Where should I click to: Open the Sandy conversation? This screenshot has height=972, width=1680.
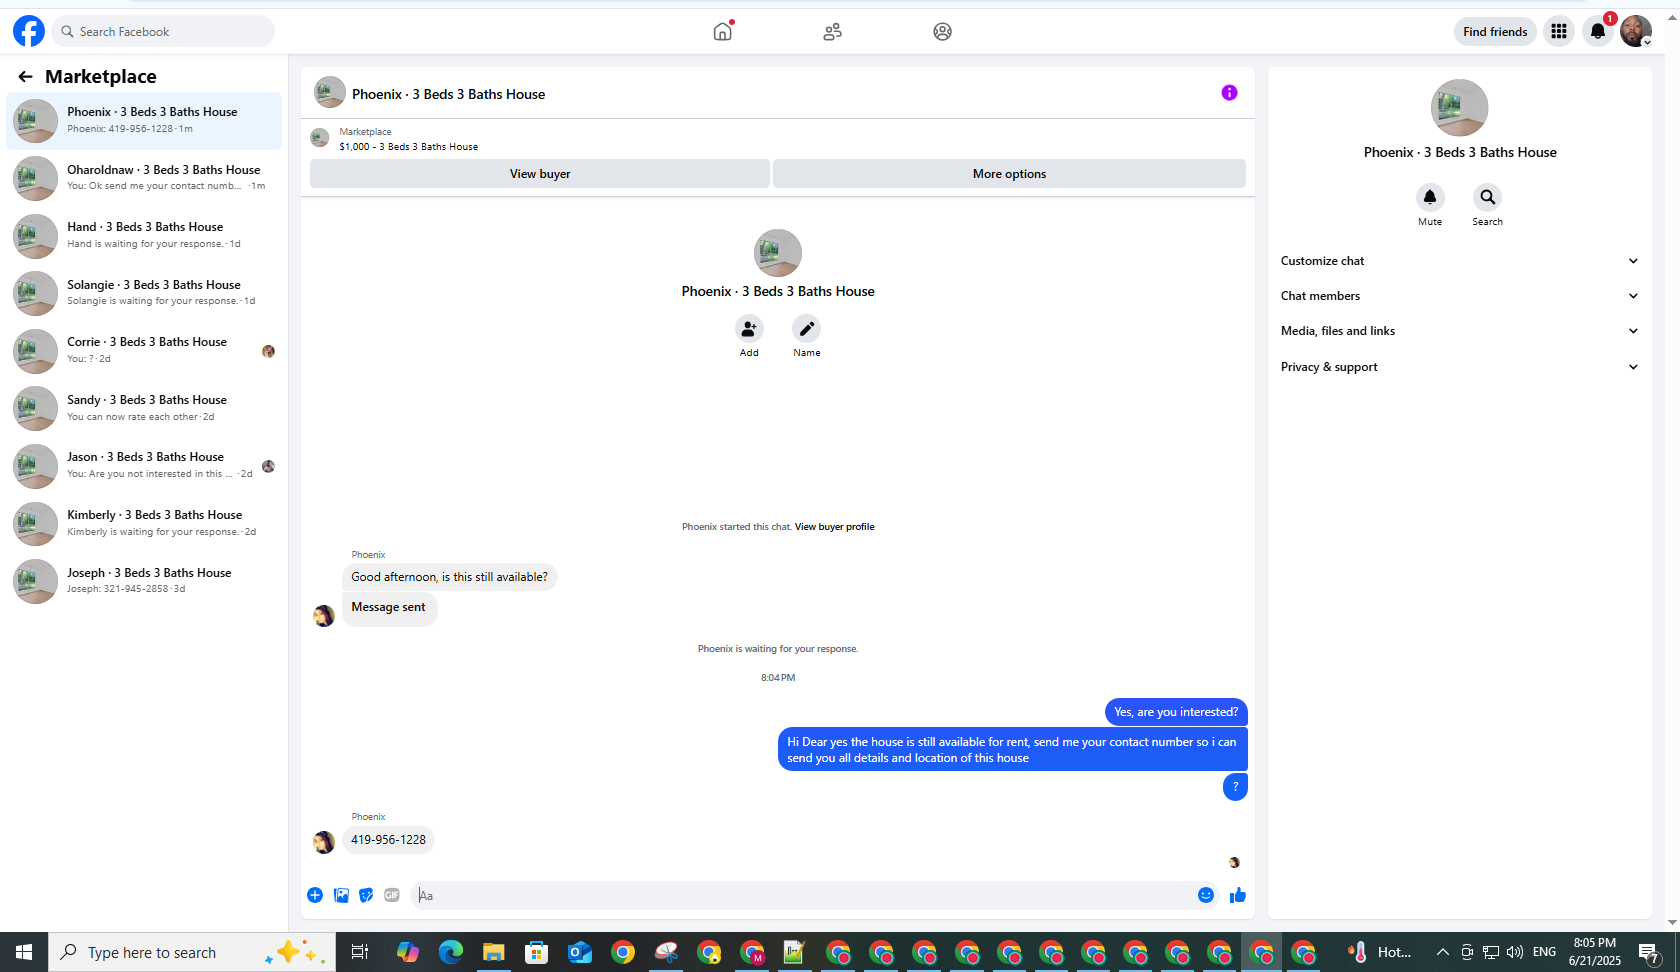(x=144, y=408)
